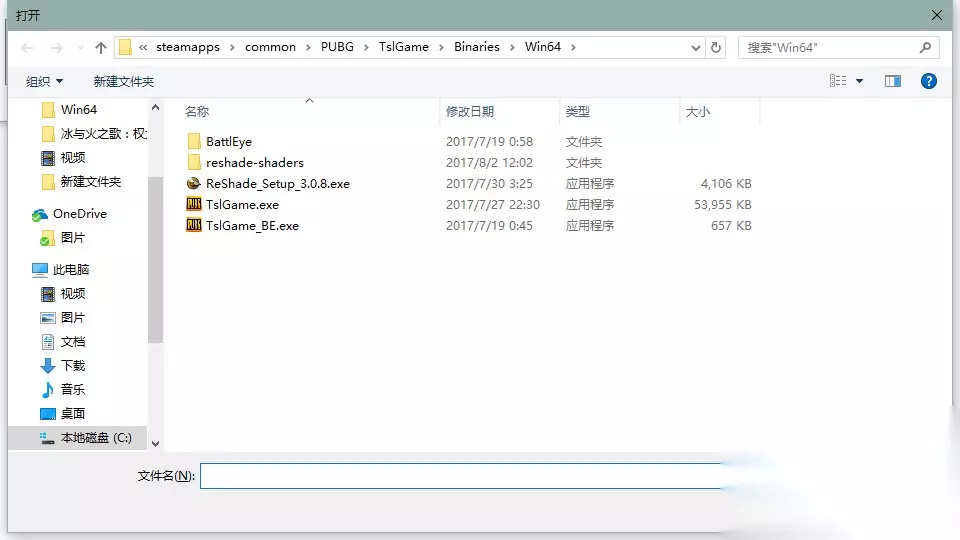Select the reshade-shaders folder
Image resolution: width=960 pixels, height=540 pixels.
coord(255,162)
